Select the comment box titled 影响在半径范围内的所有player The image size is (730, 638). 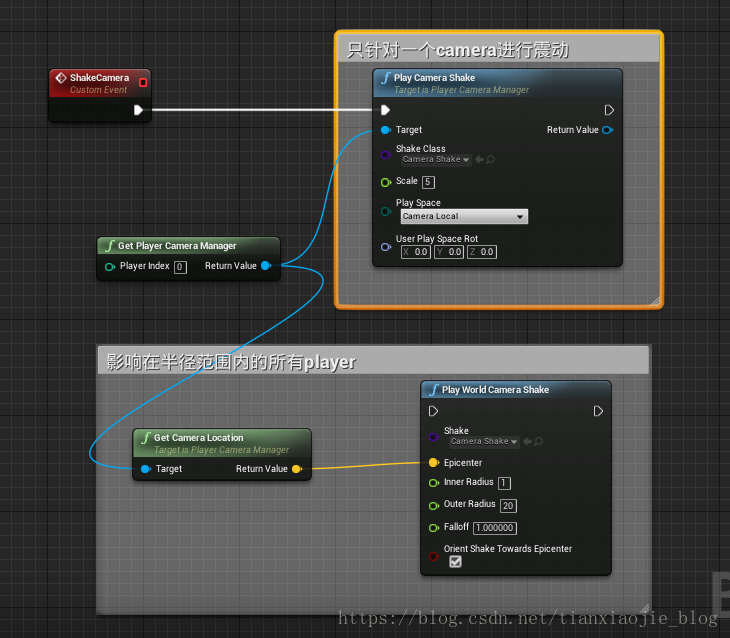click(373, 361)
